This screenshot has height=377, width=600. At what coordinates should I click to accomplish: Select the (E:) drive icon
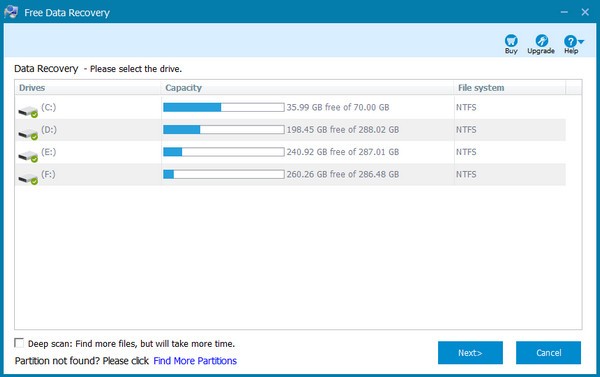[28, 156]
